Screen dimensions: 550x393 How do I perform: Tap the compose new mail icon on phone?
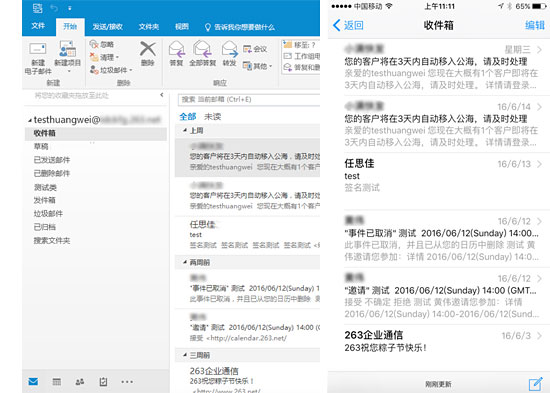point(536,384)
